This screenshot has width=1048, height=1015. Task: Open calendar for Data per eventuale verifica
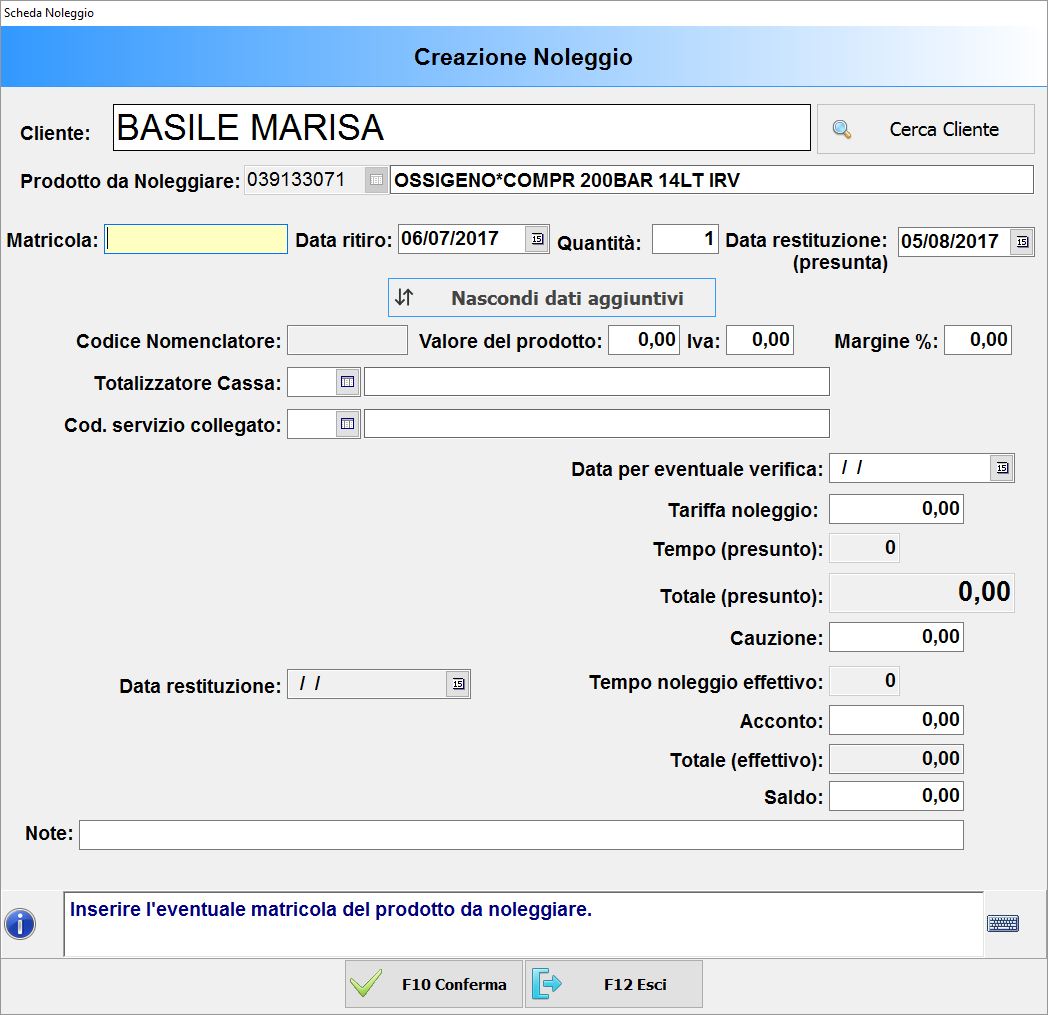point(1002,468)
